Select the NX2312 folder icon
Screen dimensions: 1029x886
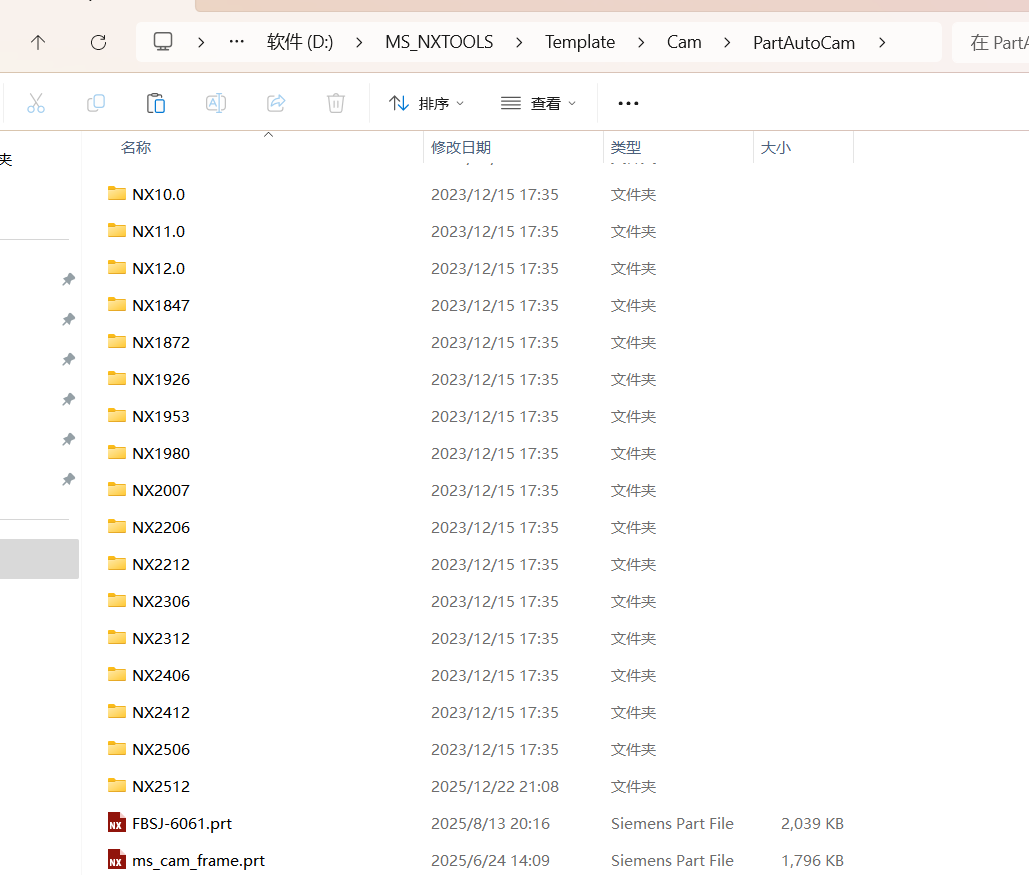point(117,638)
